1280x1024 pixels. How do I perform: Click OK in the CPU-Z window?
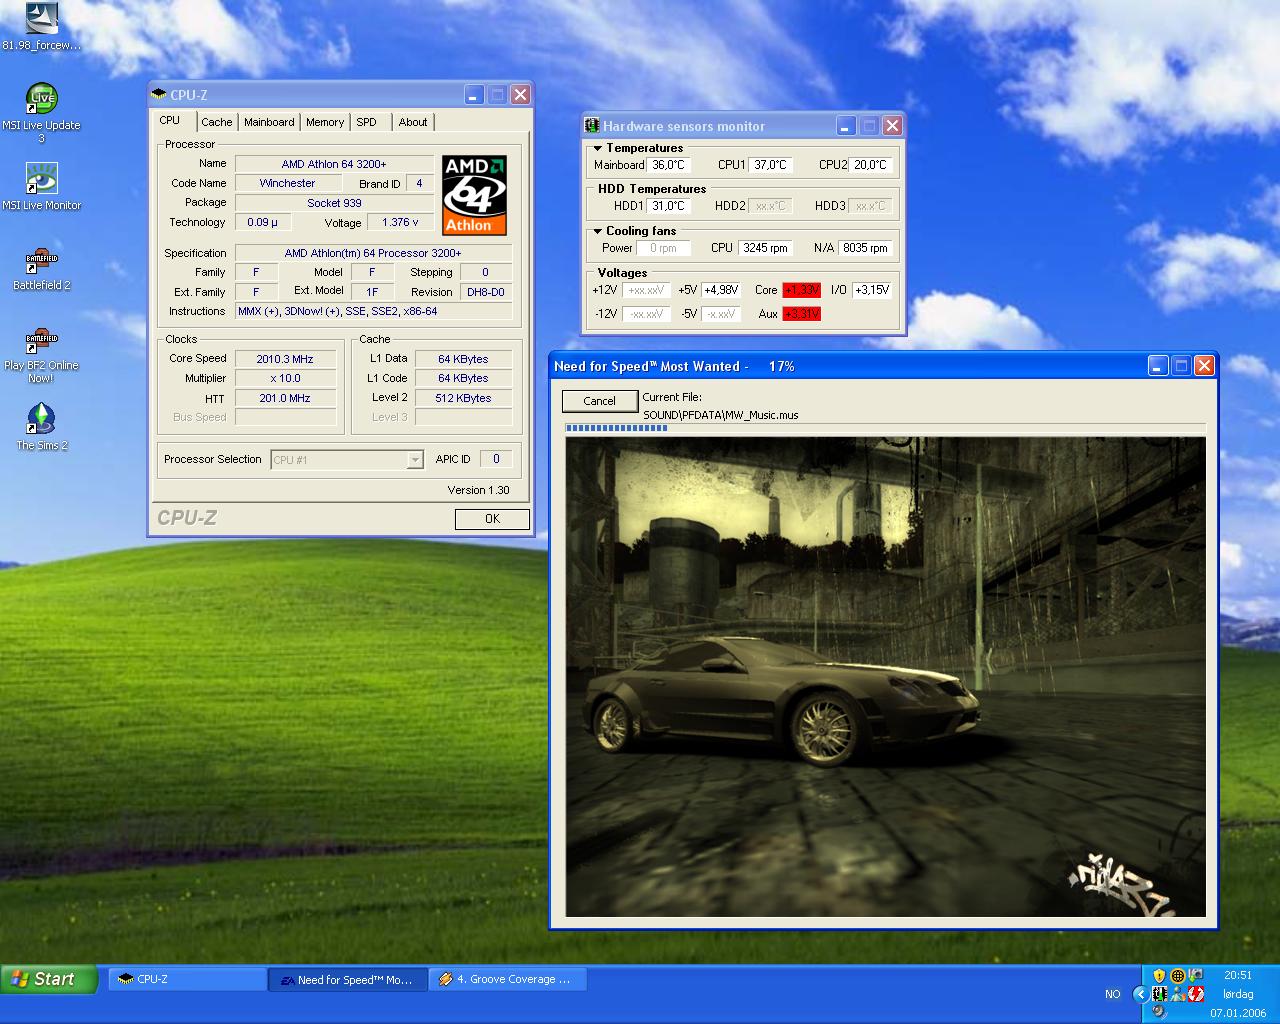point(492,519)
